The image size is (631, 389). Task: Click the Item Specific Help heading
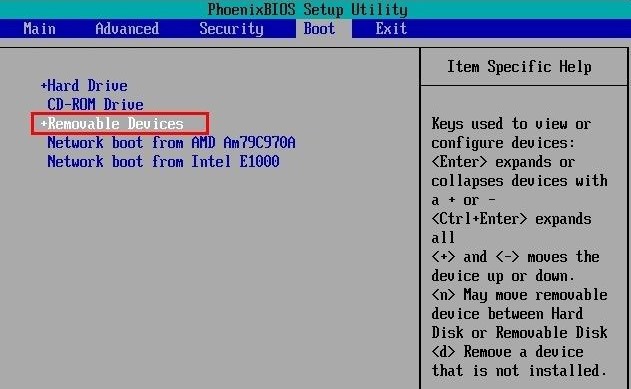coord(520,66)
